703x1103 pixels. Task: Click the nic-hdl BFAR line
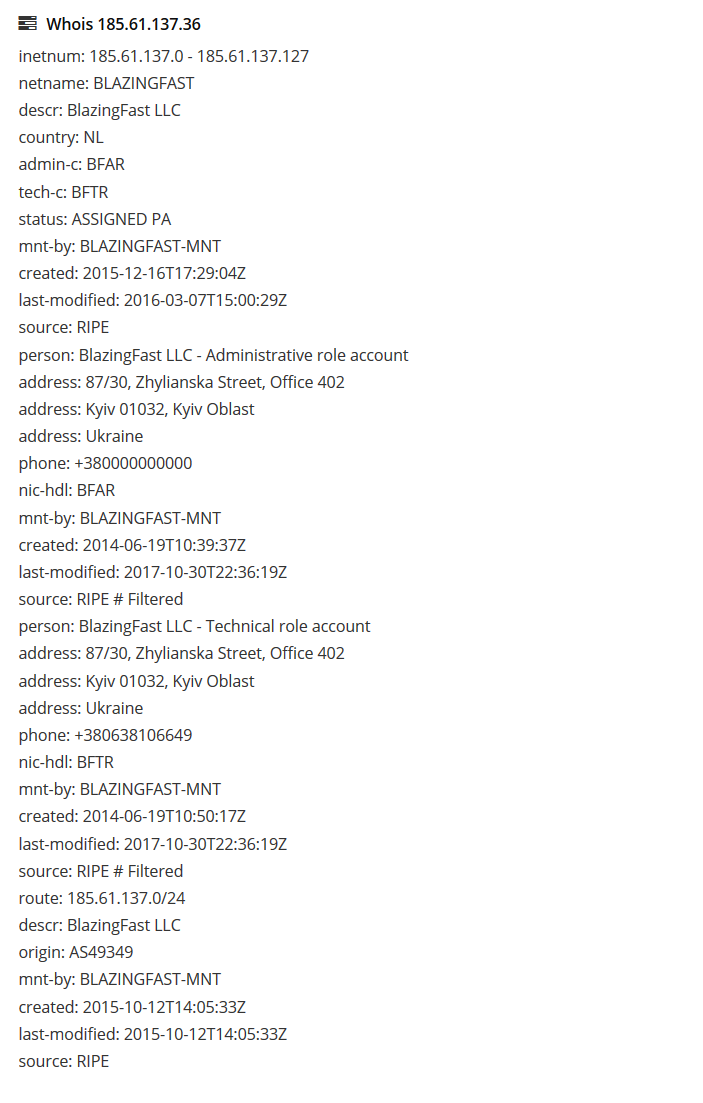66,490
